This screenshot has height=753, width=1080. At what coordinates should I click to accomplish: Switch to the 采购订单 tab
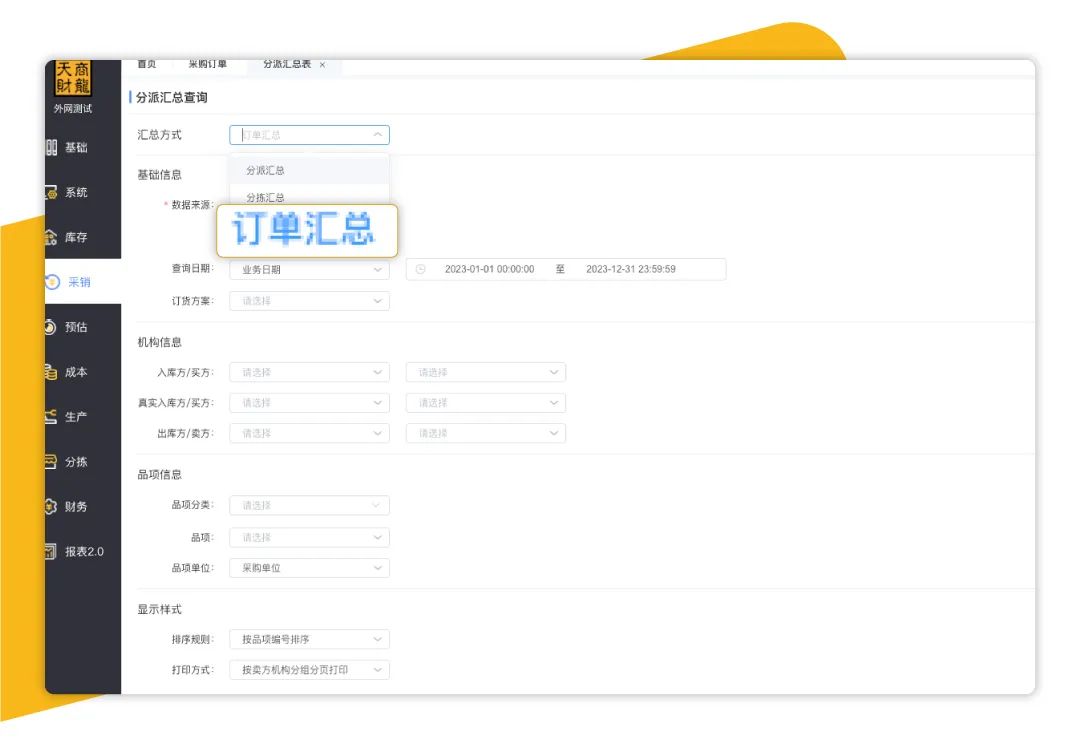pos(207,64)
